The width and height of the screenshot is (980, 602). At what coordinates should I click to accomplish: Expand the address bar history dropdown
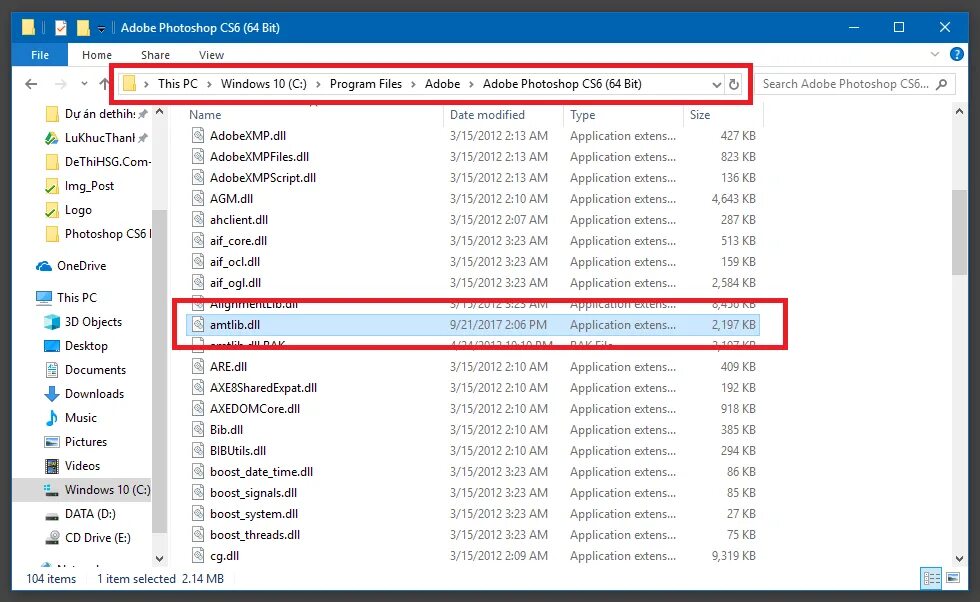716,84
